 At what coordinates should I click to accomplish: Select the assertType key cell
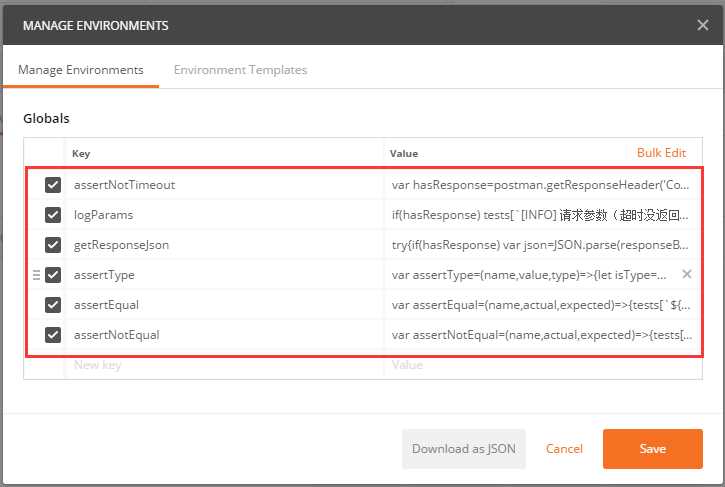click(x=224, y=275)
